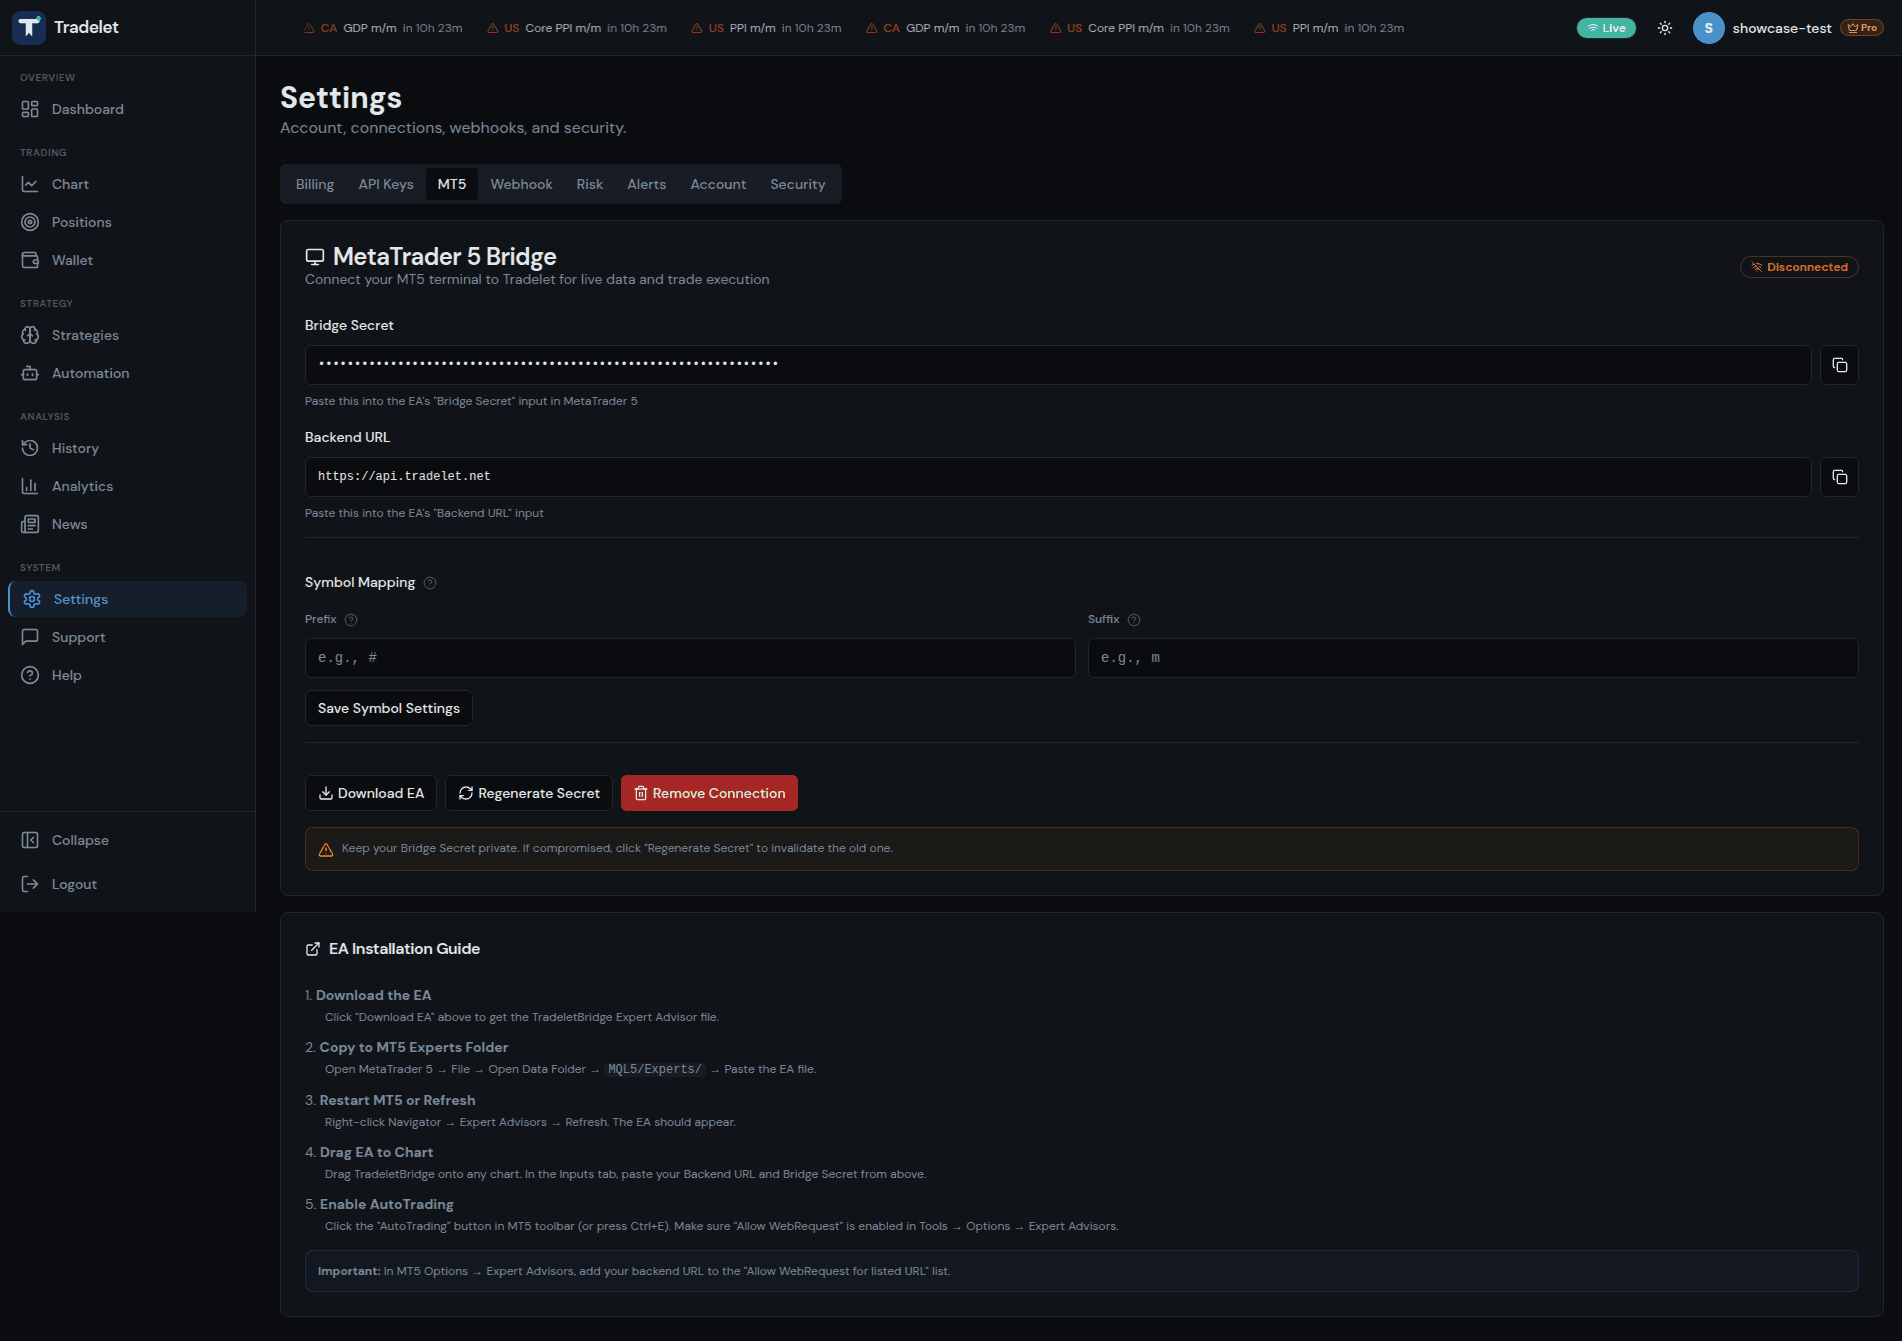Open the Analytics section
Viewport: 1902px width, 1341px height.
point(82,486)
